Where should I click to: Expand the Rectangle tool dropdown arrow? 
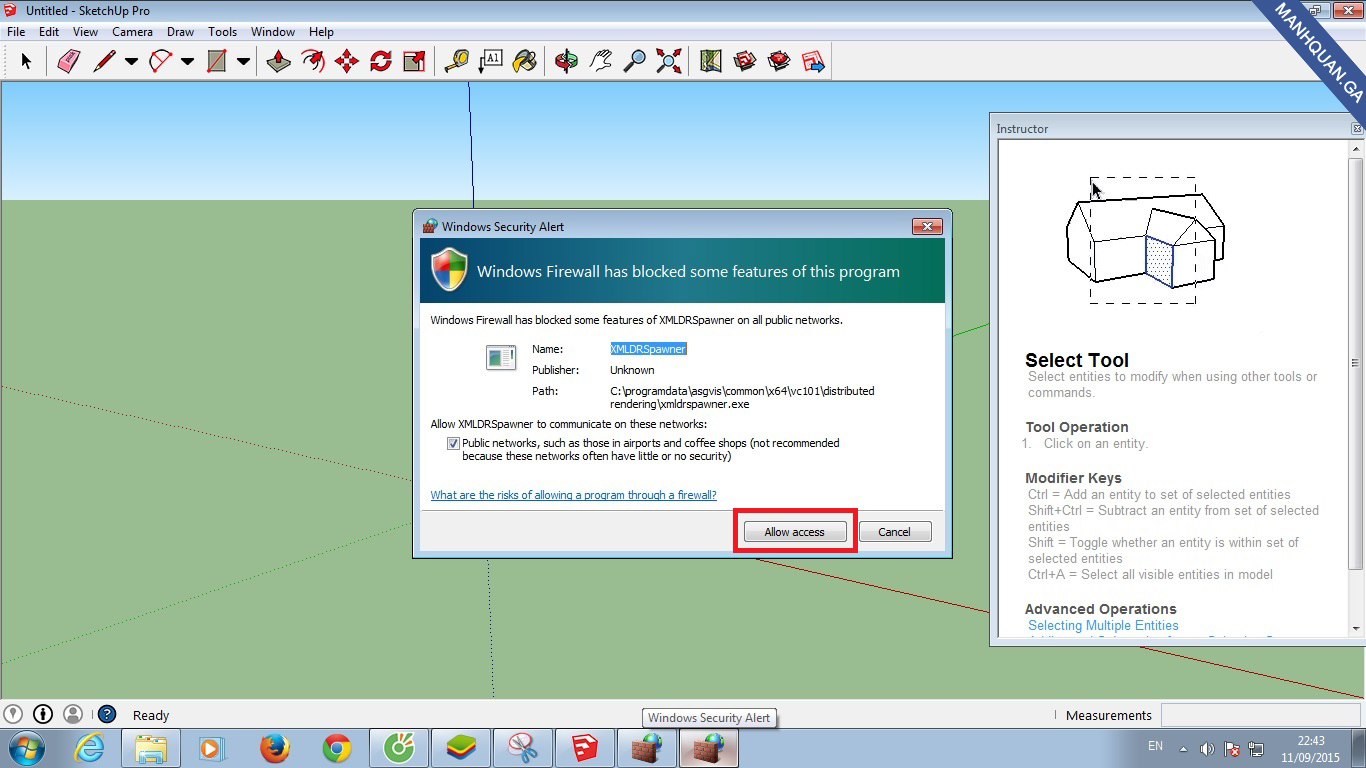(243, 62)
